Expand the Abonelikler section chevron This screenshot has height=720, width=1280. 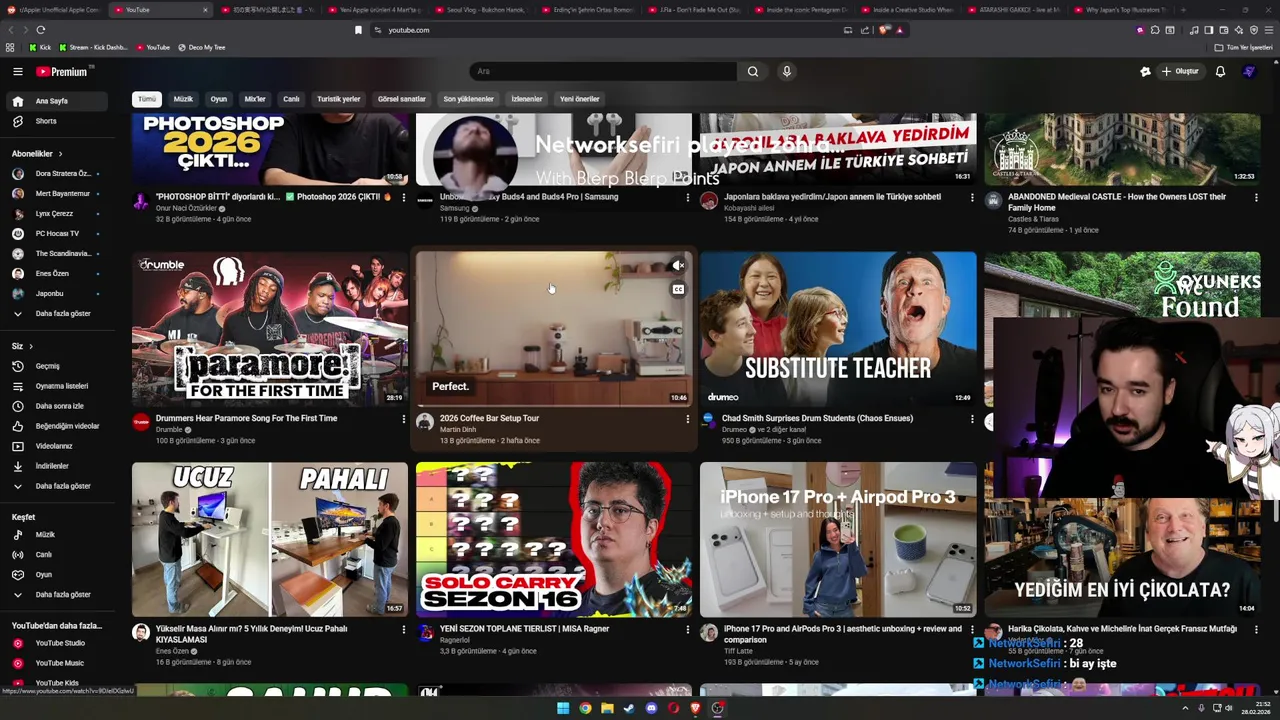pos(60,154)
